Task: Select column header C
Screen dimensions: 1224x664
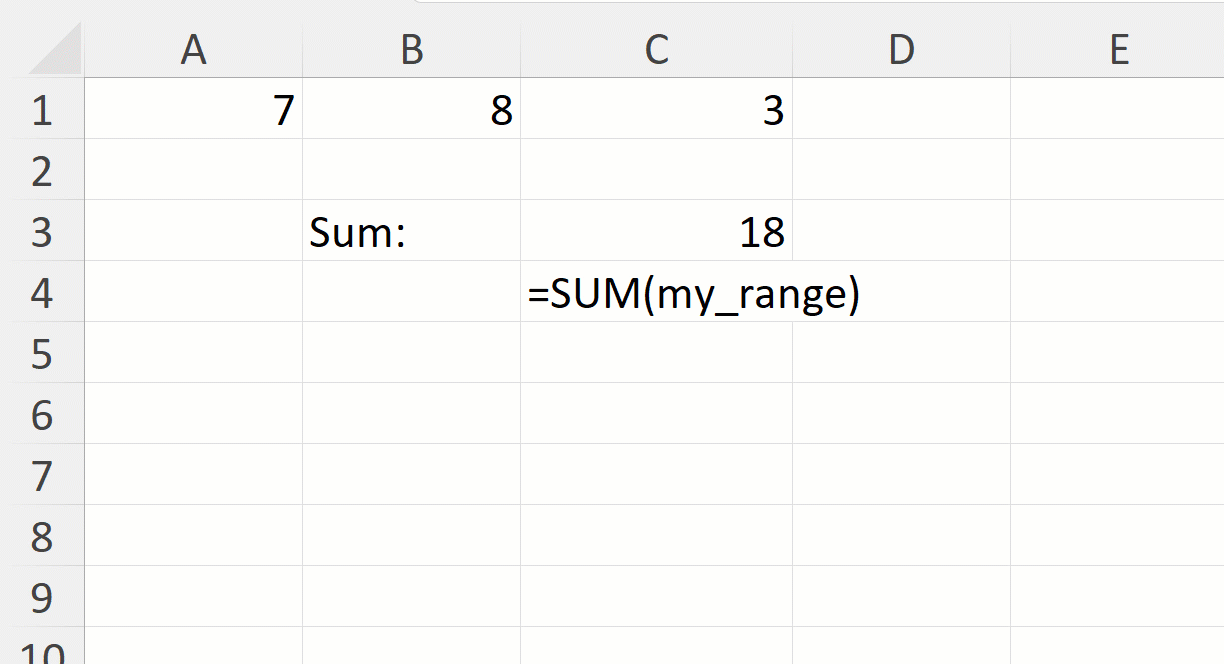Action: click(656, 48)
